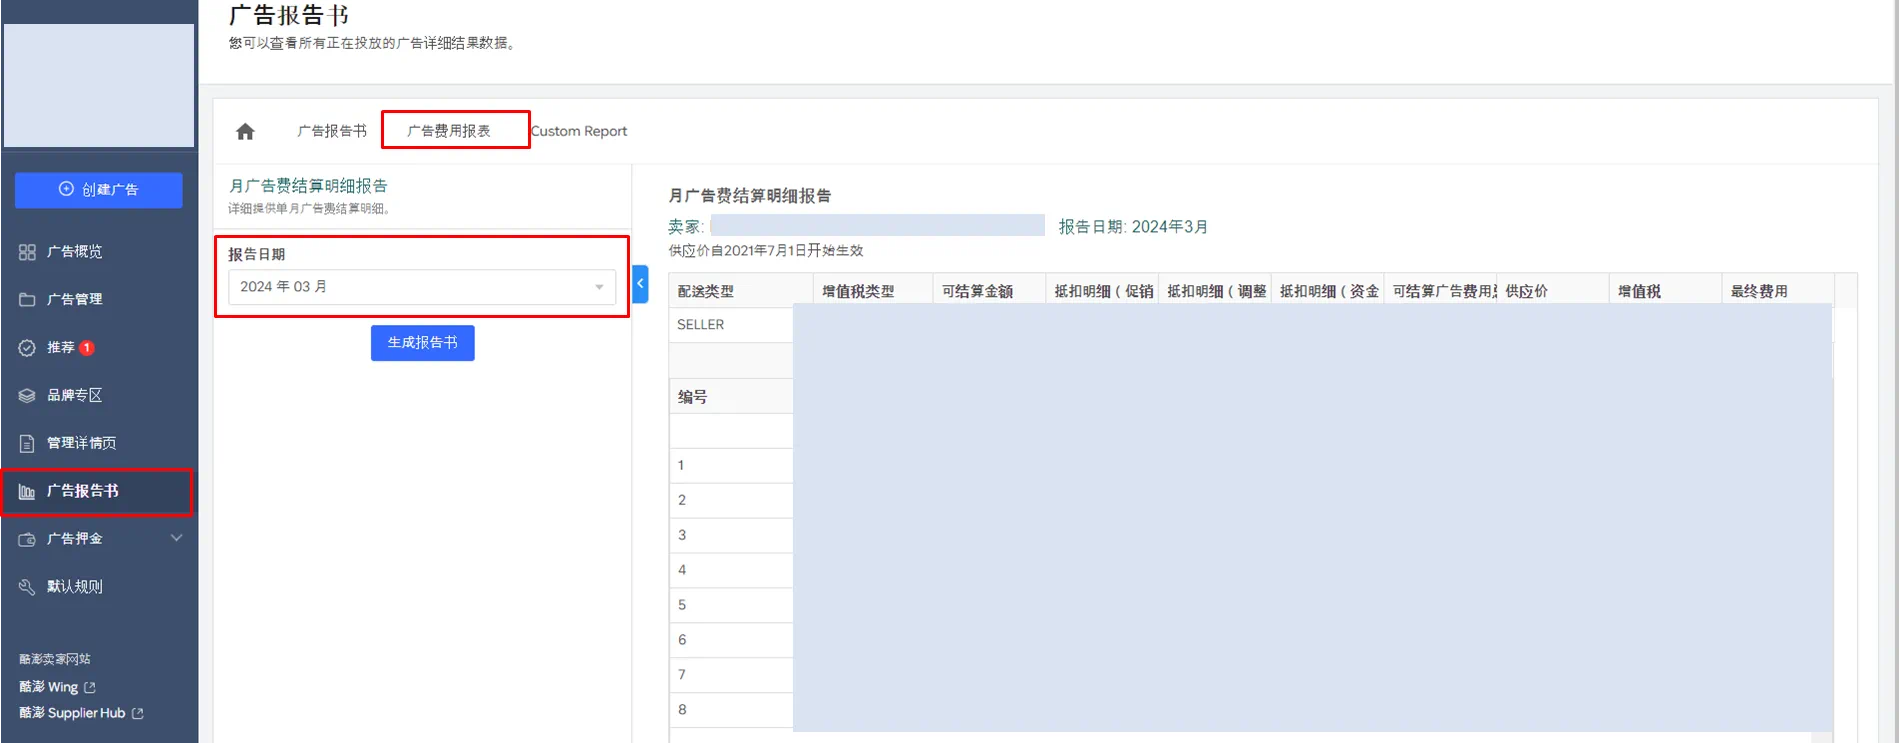Expand the 广告押金 submenu chevron
1899x743 pixels.
[x=177, y=538]
